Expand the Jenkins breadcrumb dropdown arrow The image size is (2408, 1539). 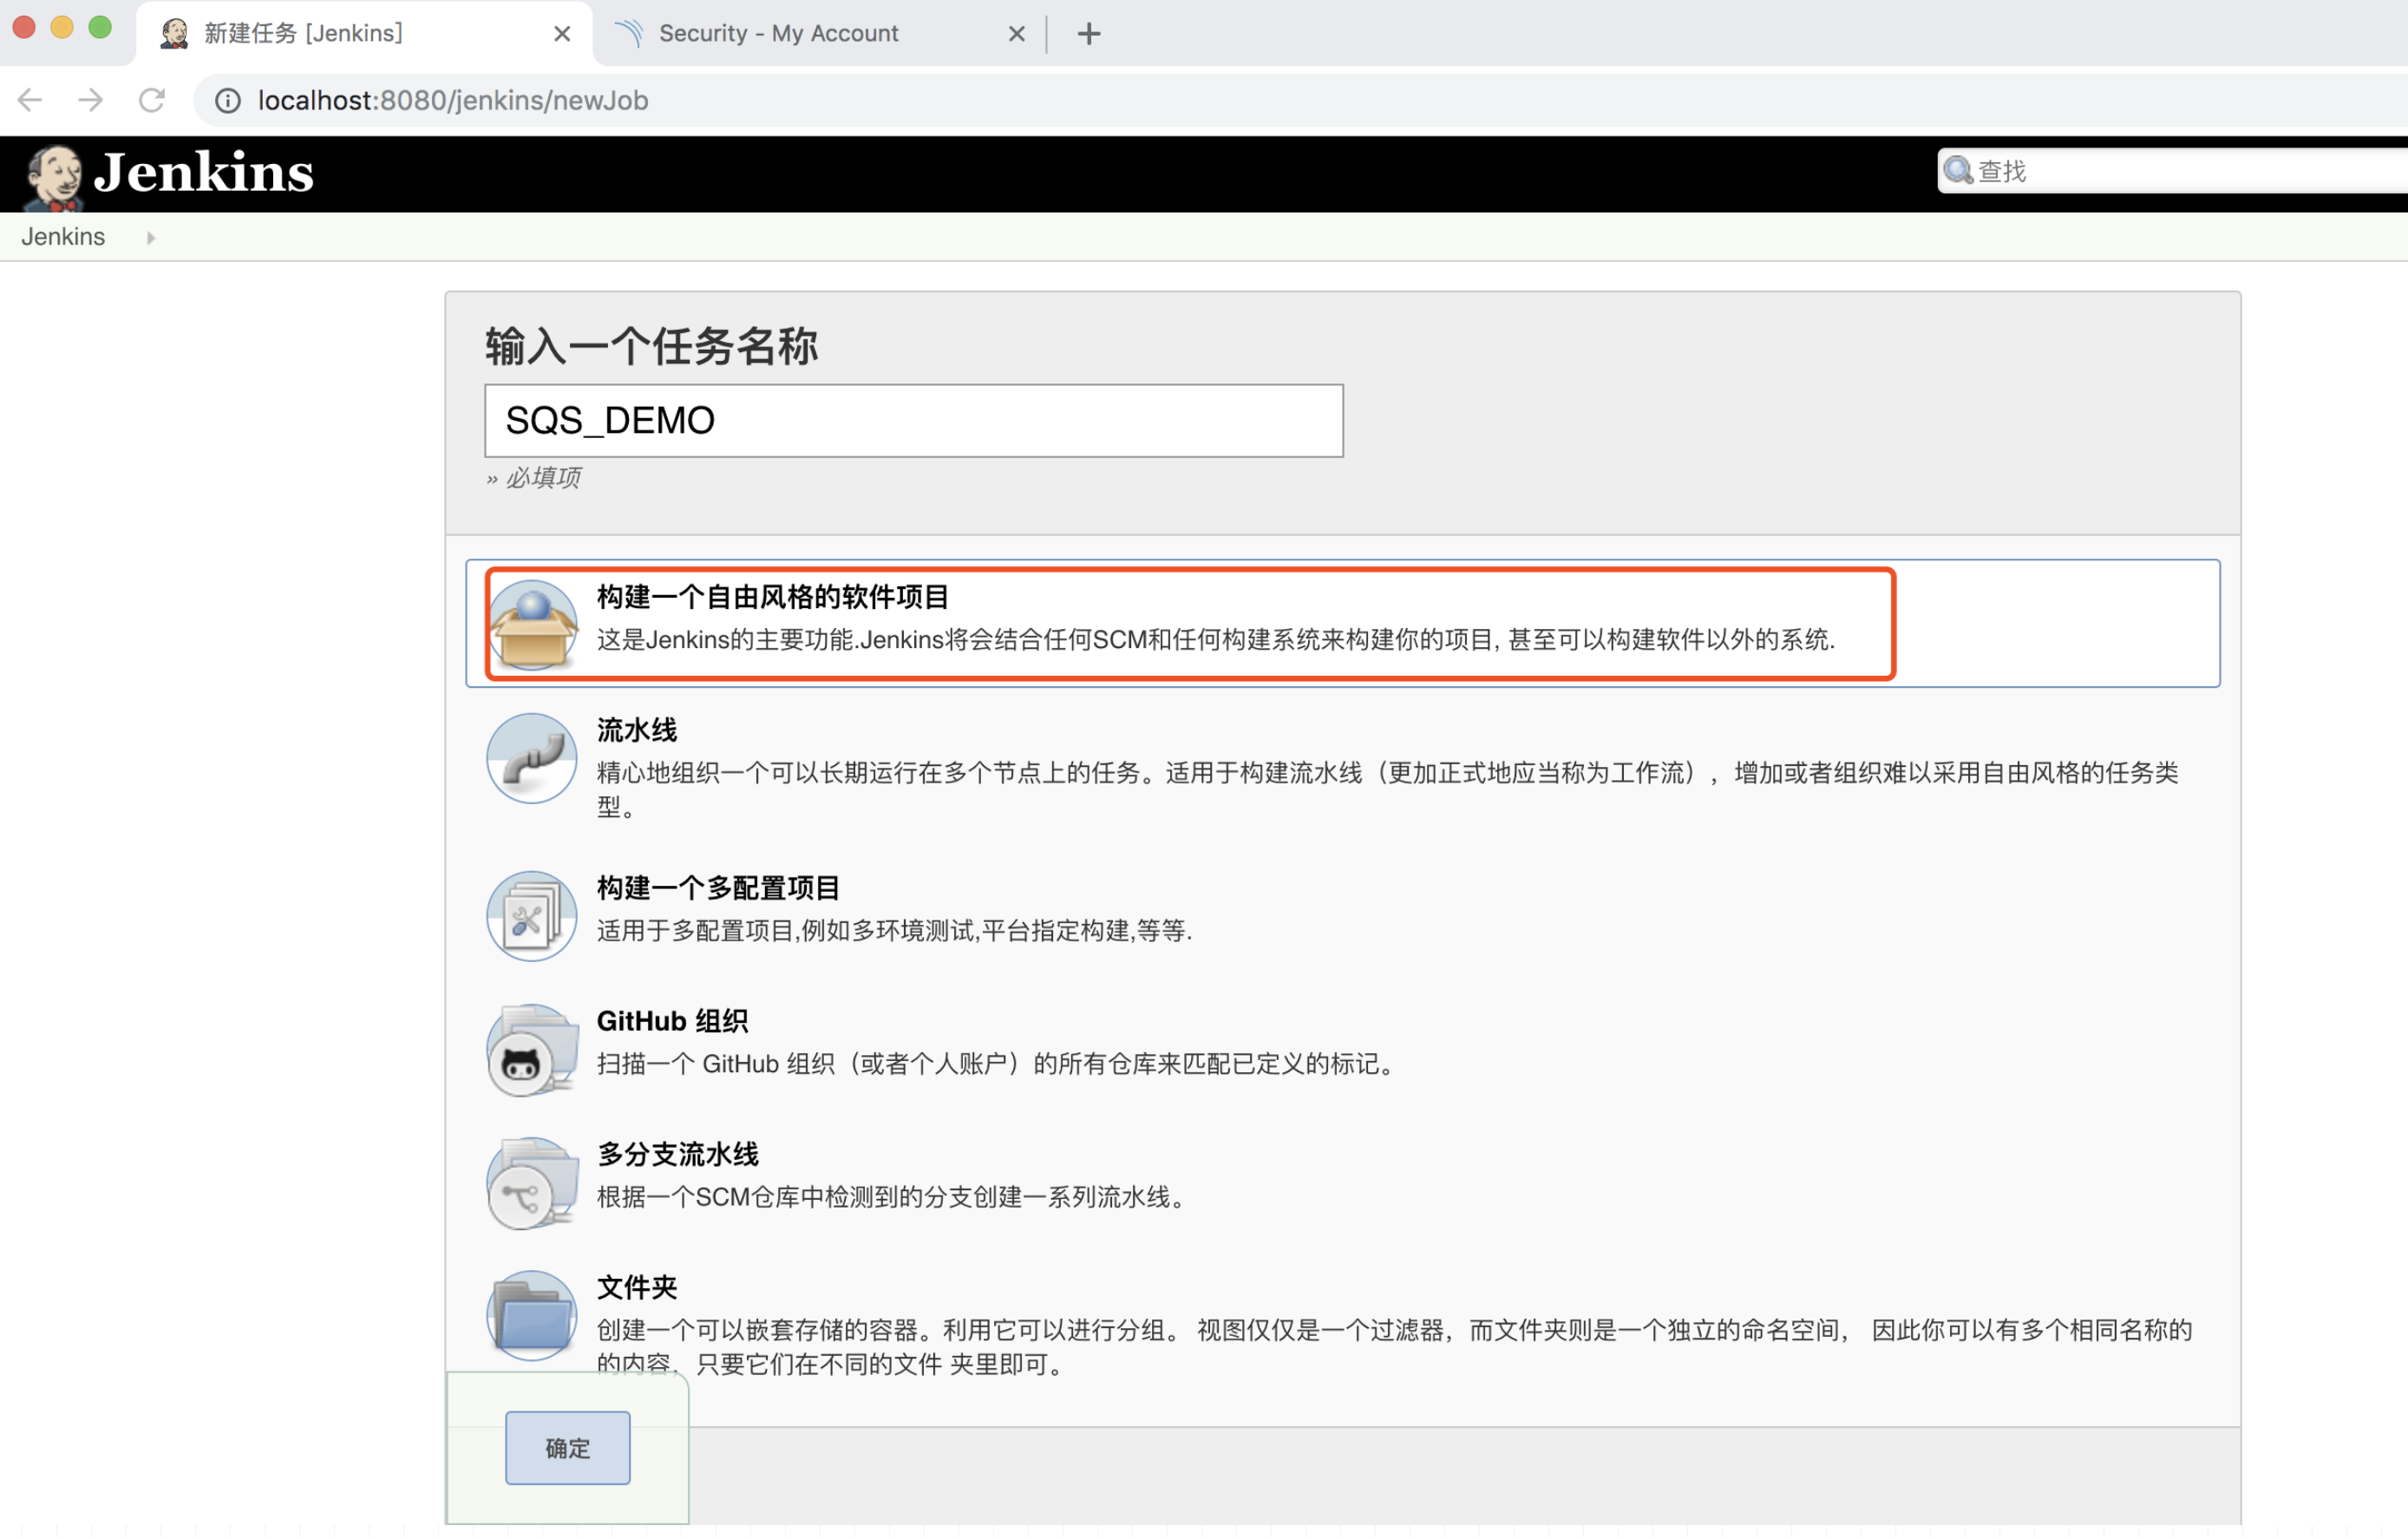pos(150,238)
